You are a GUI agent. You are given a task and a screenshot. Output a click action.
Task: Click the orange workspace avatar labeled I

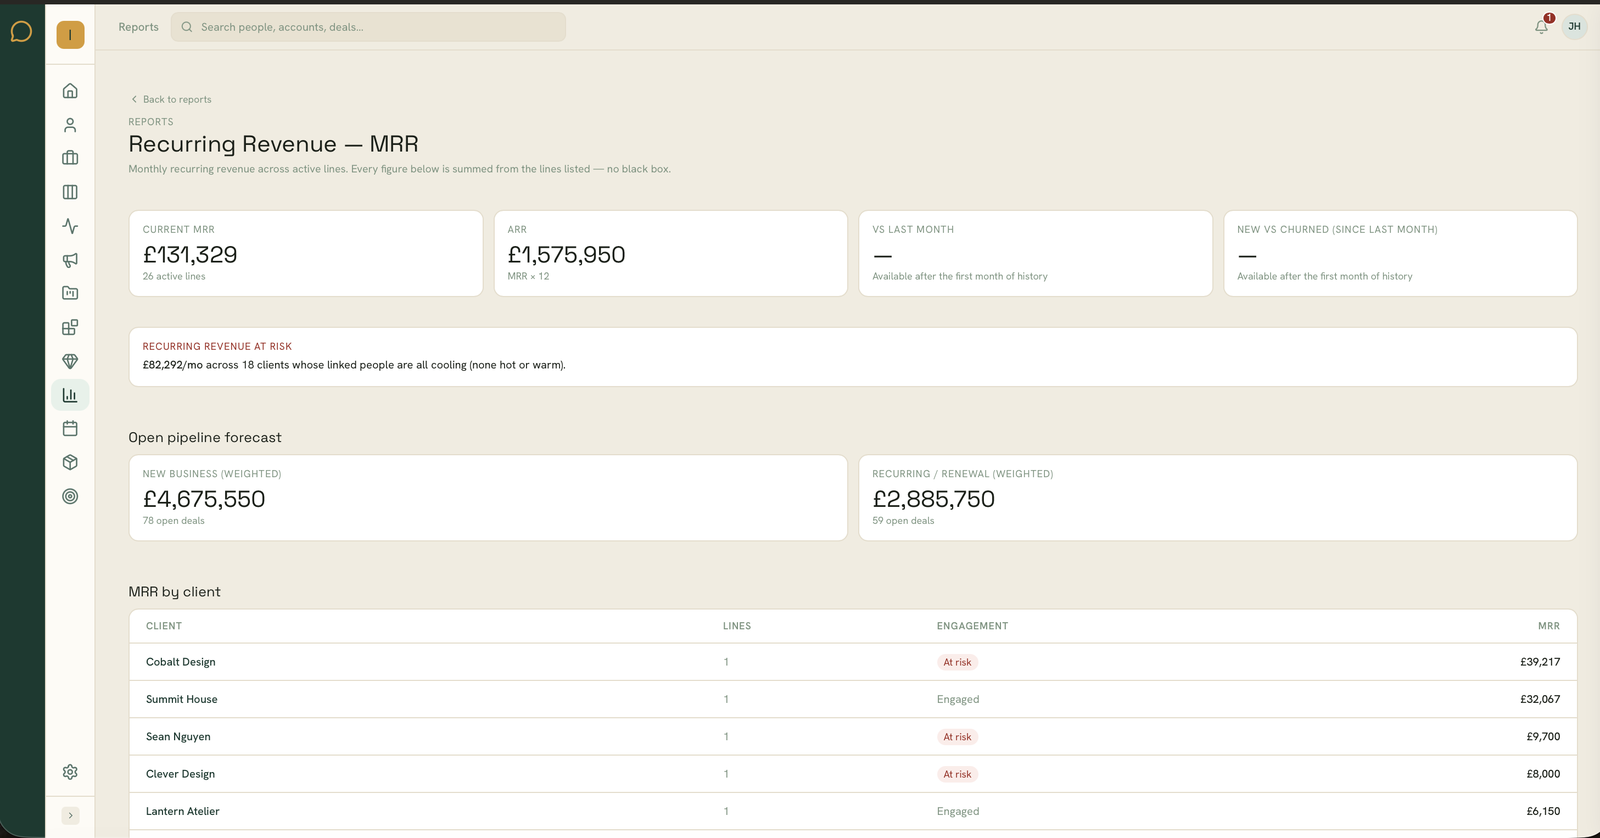(x=70, y=35)
